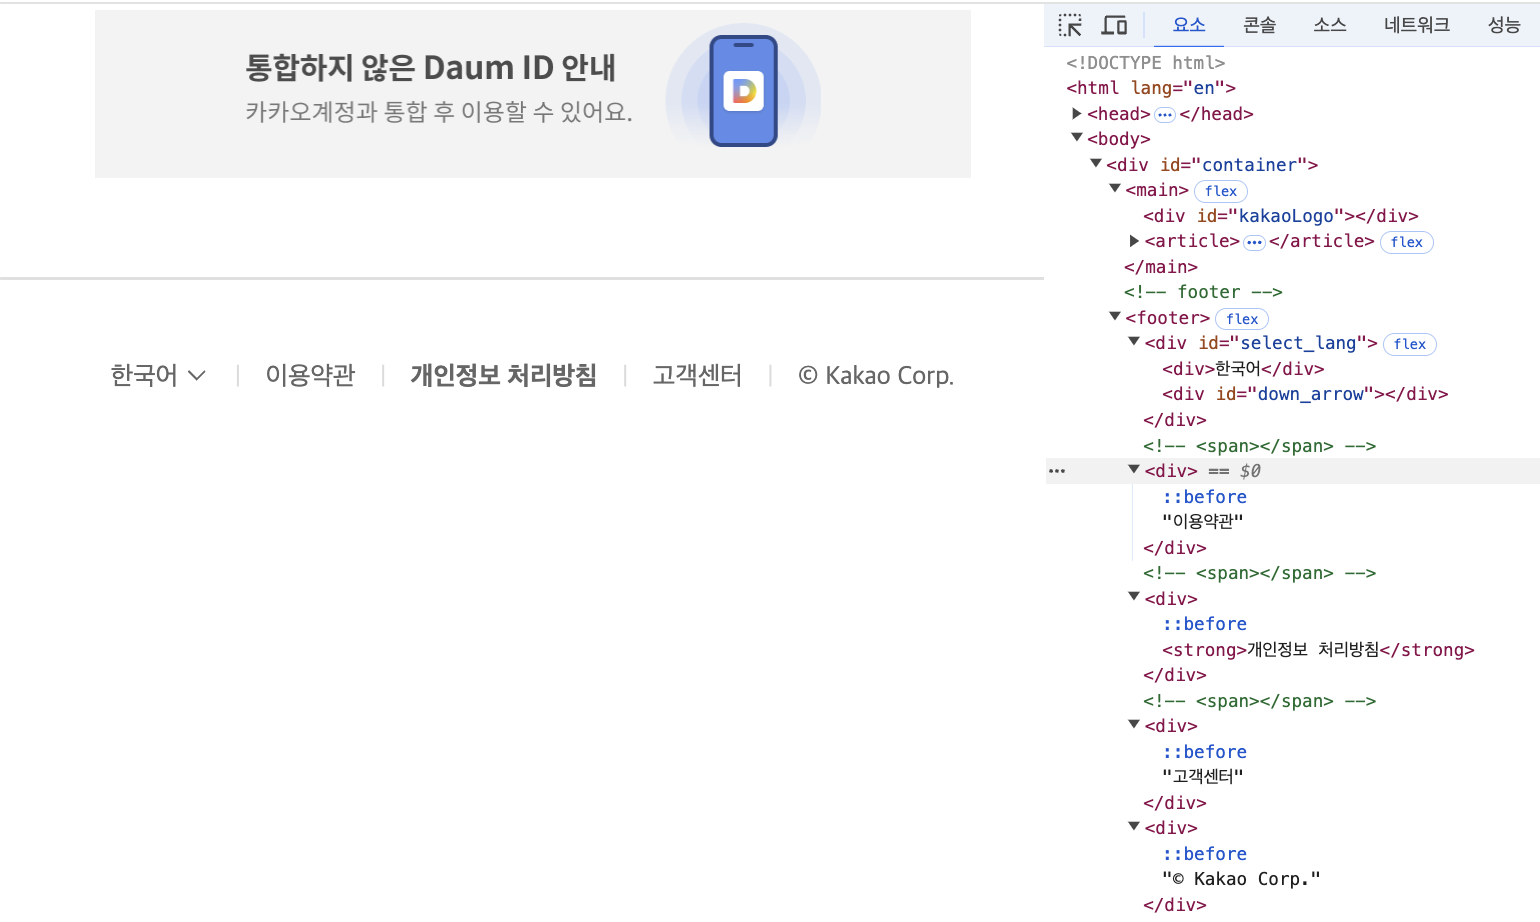This screenshot has width=1540, height=922.
Task: Open 개인정보 처리방침 footer link
Action: point(504,376)
